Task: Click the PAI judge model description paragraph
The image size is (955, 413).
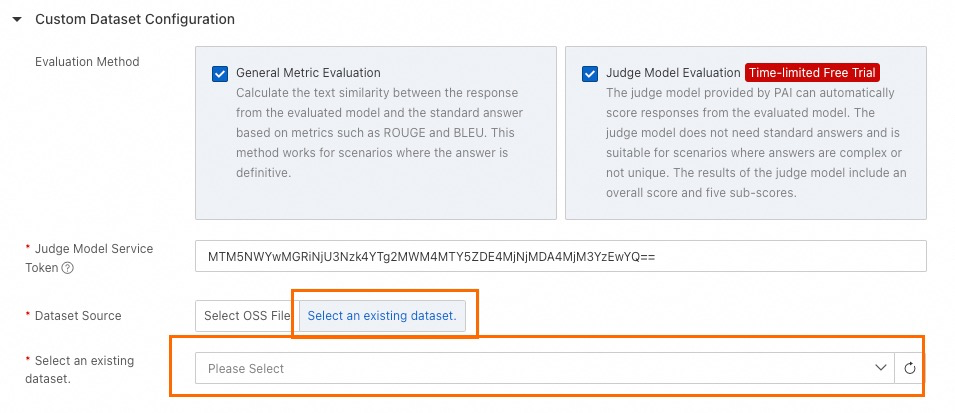Action: pos(756,143)
